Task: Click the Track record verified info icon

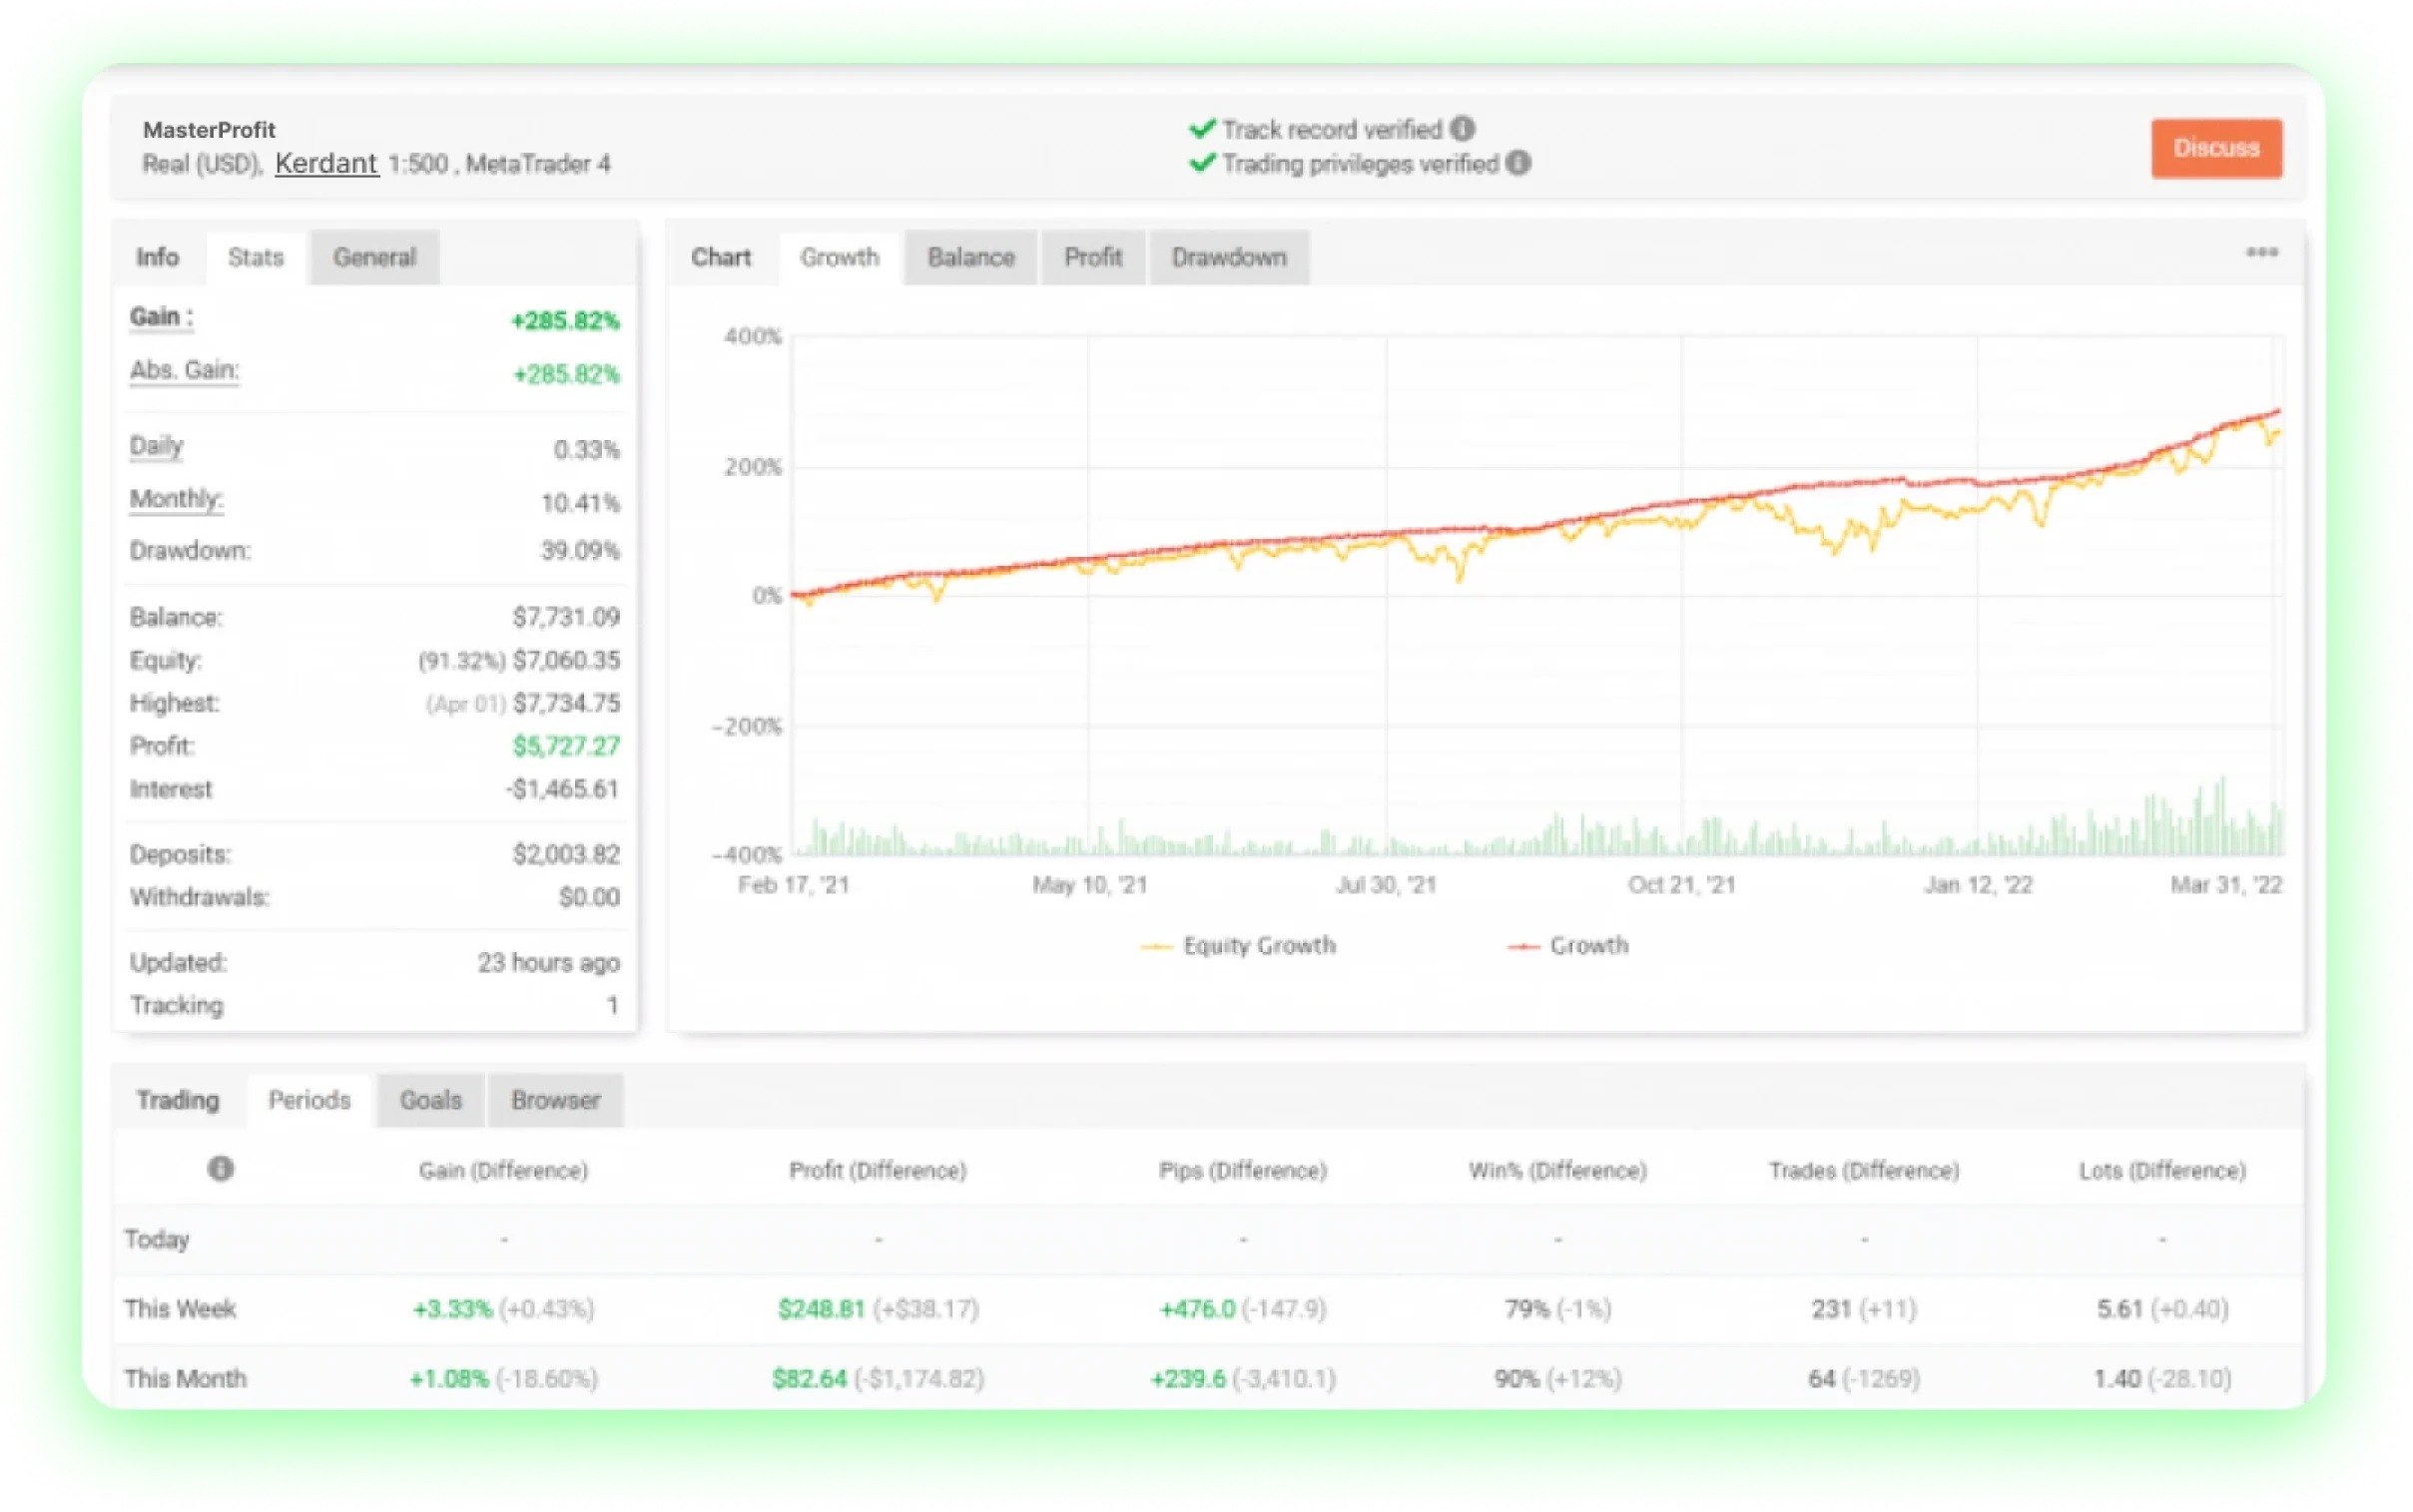Action: (1462, 129)
